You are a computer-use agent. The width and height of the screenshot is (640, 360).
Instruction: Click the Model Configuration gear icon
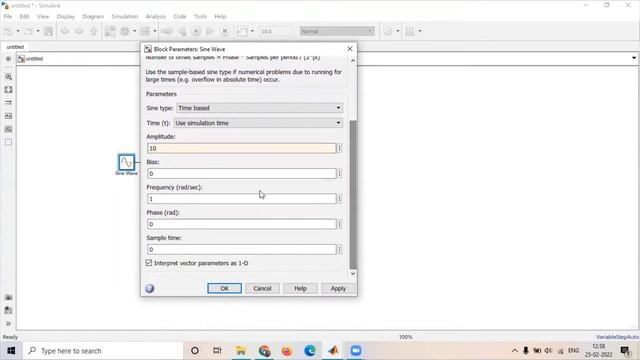click(125, 31)
